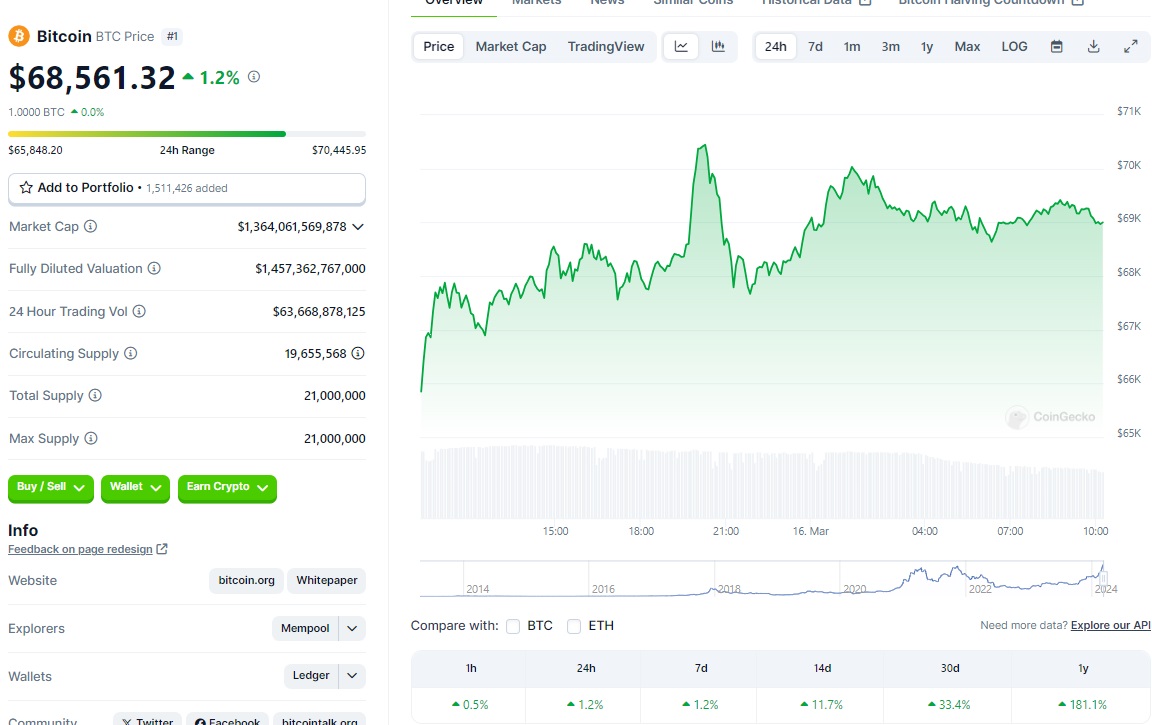Set chart range to 3m
Screen dimensions: 1152x725
point(890,46)
